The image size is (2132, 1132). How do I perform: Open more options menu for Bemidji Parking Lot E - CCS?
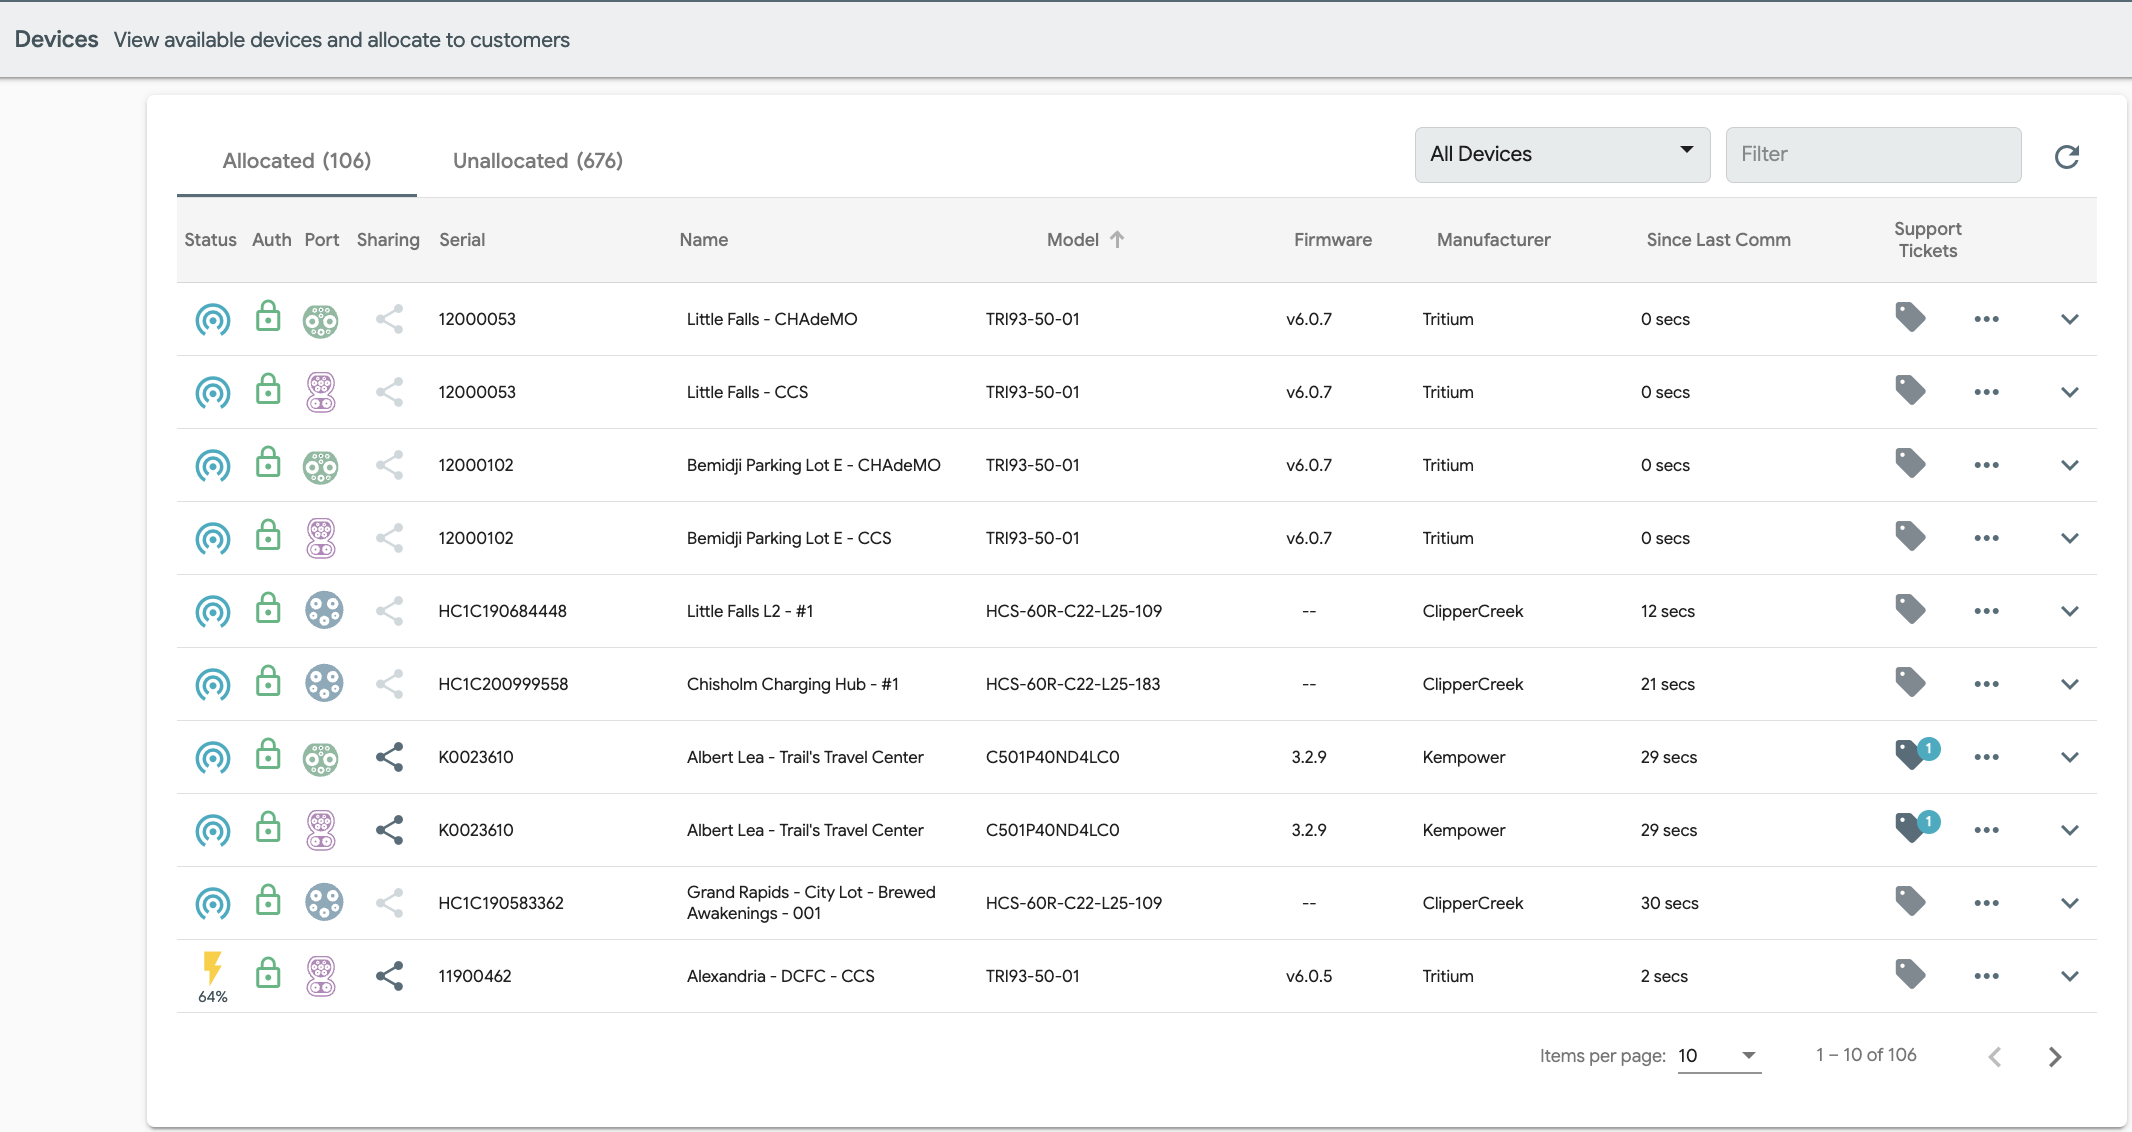[1987, 538]
